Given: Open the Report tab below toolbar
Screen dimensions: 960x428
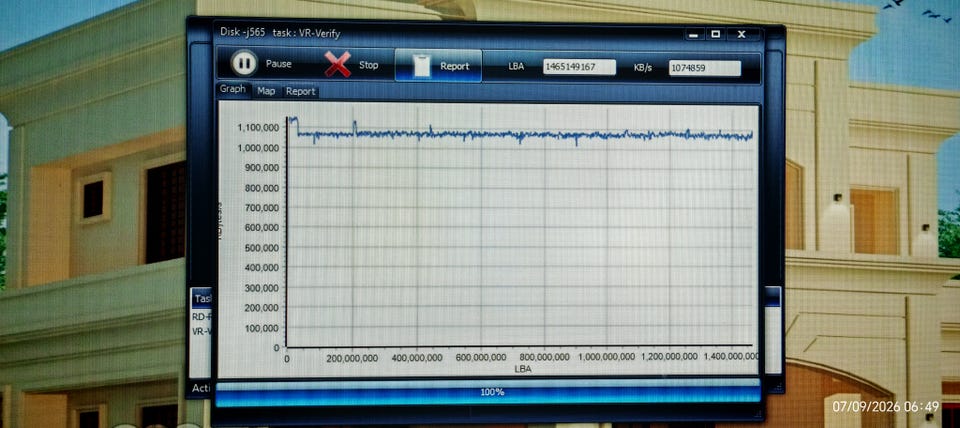Looking at the screenshot, I should 301,91.
